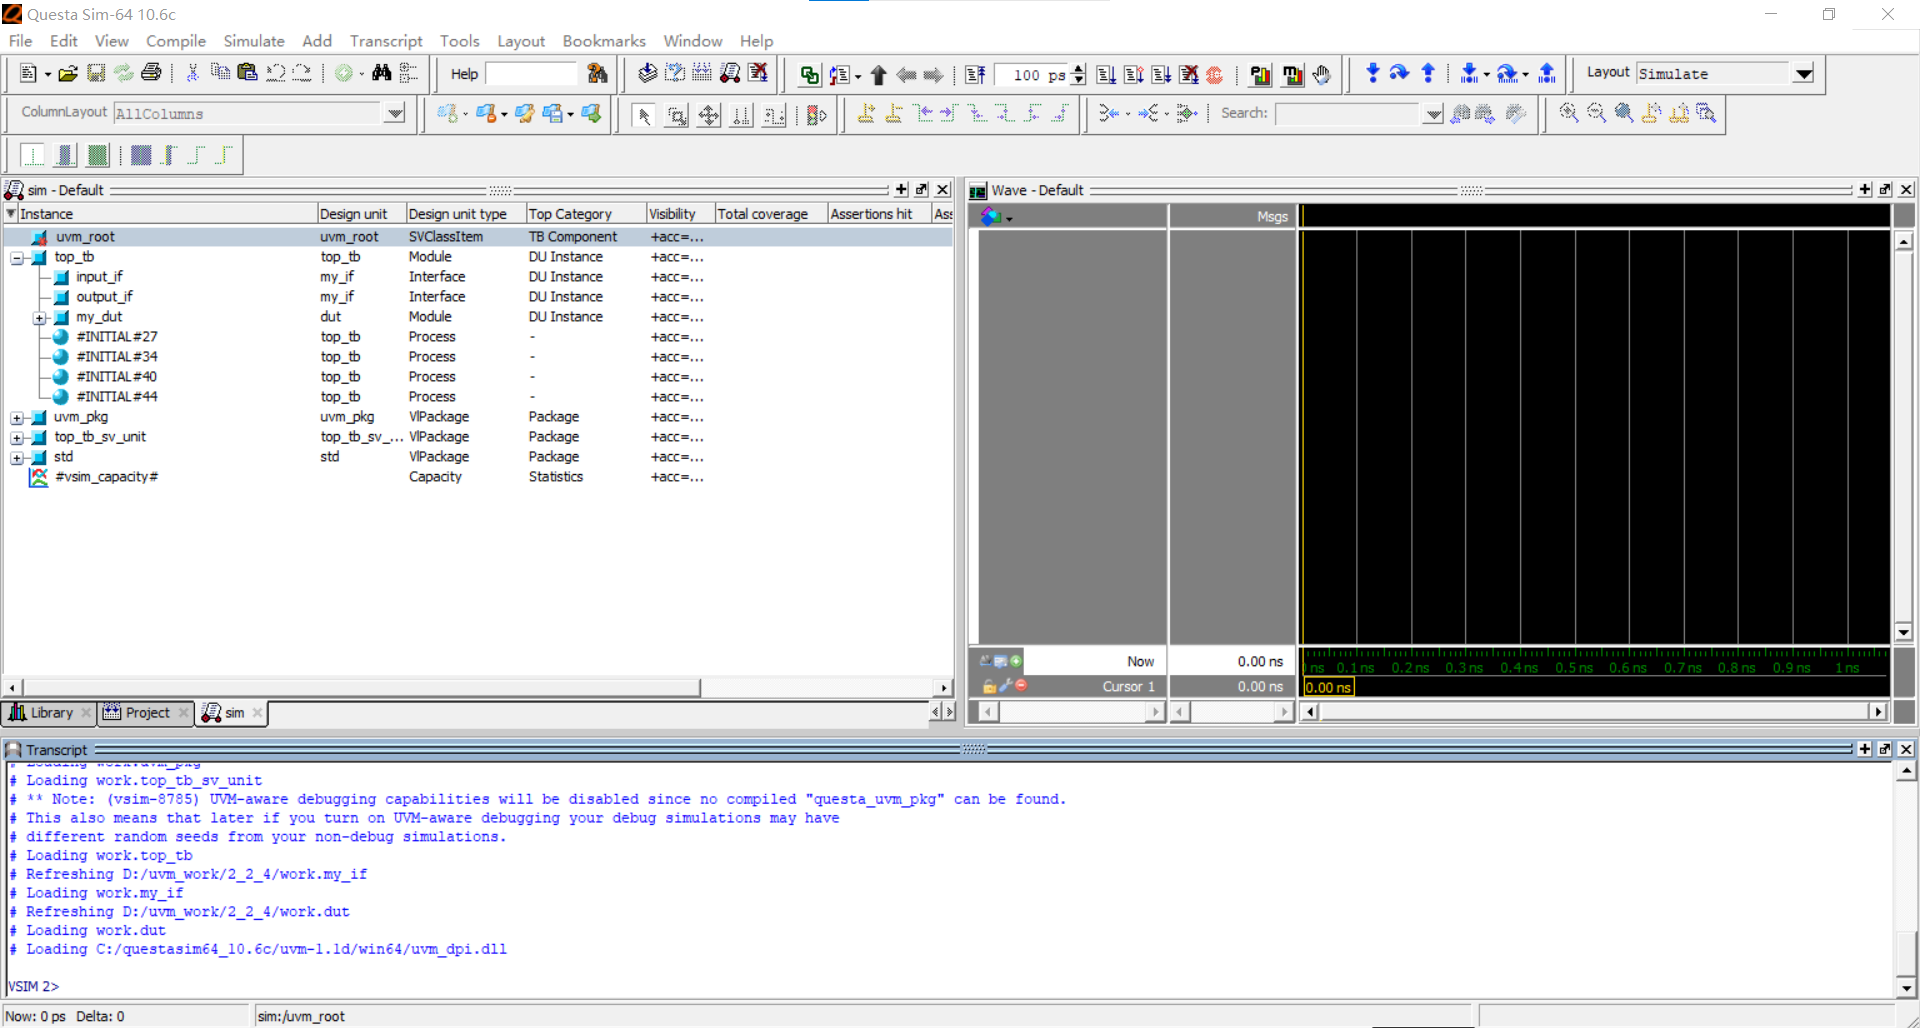Click the Insert Cursor button in Wave pane

1016,661
